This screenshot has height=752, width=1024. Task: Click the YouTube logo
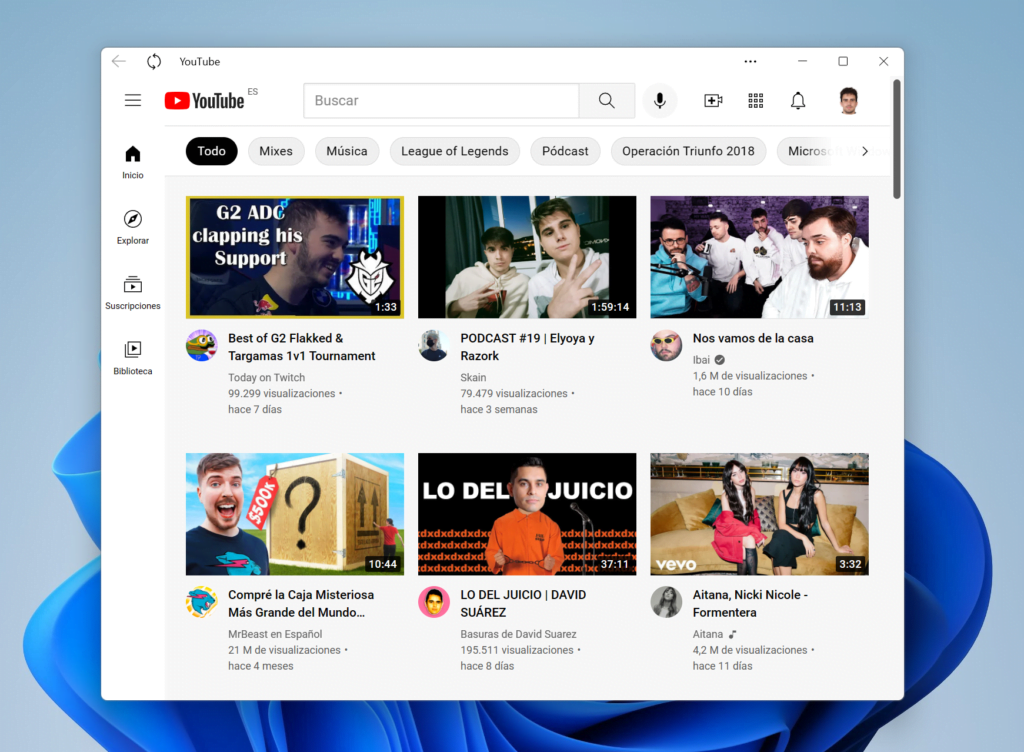205,100
